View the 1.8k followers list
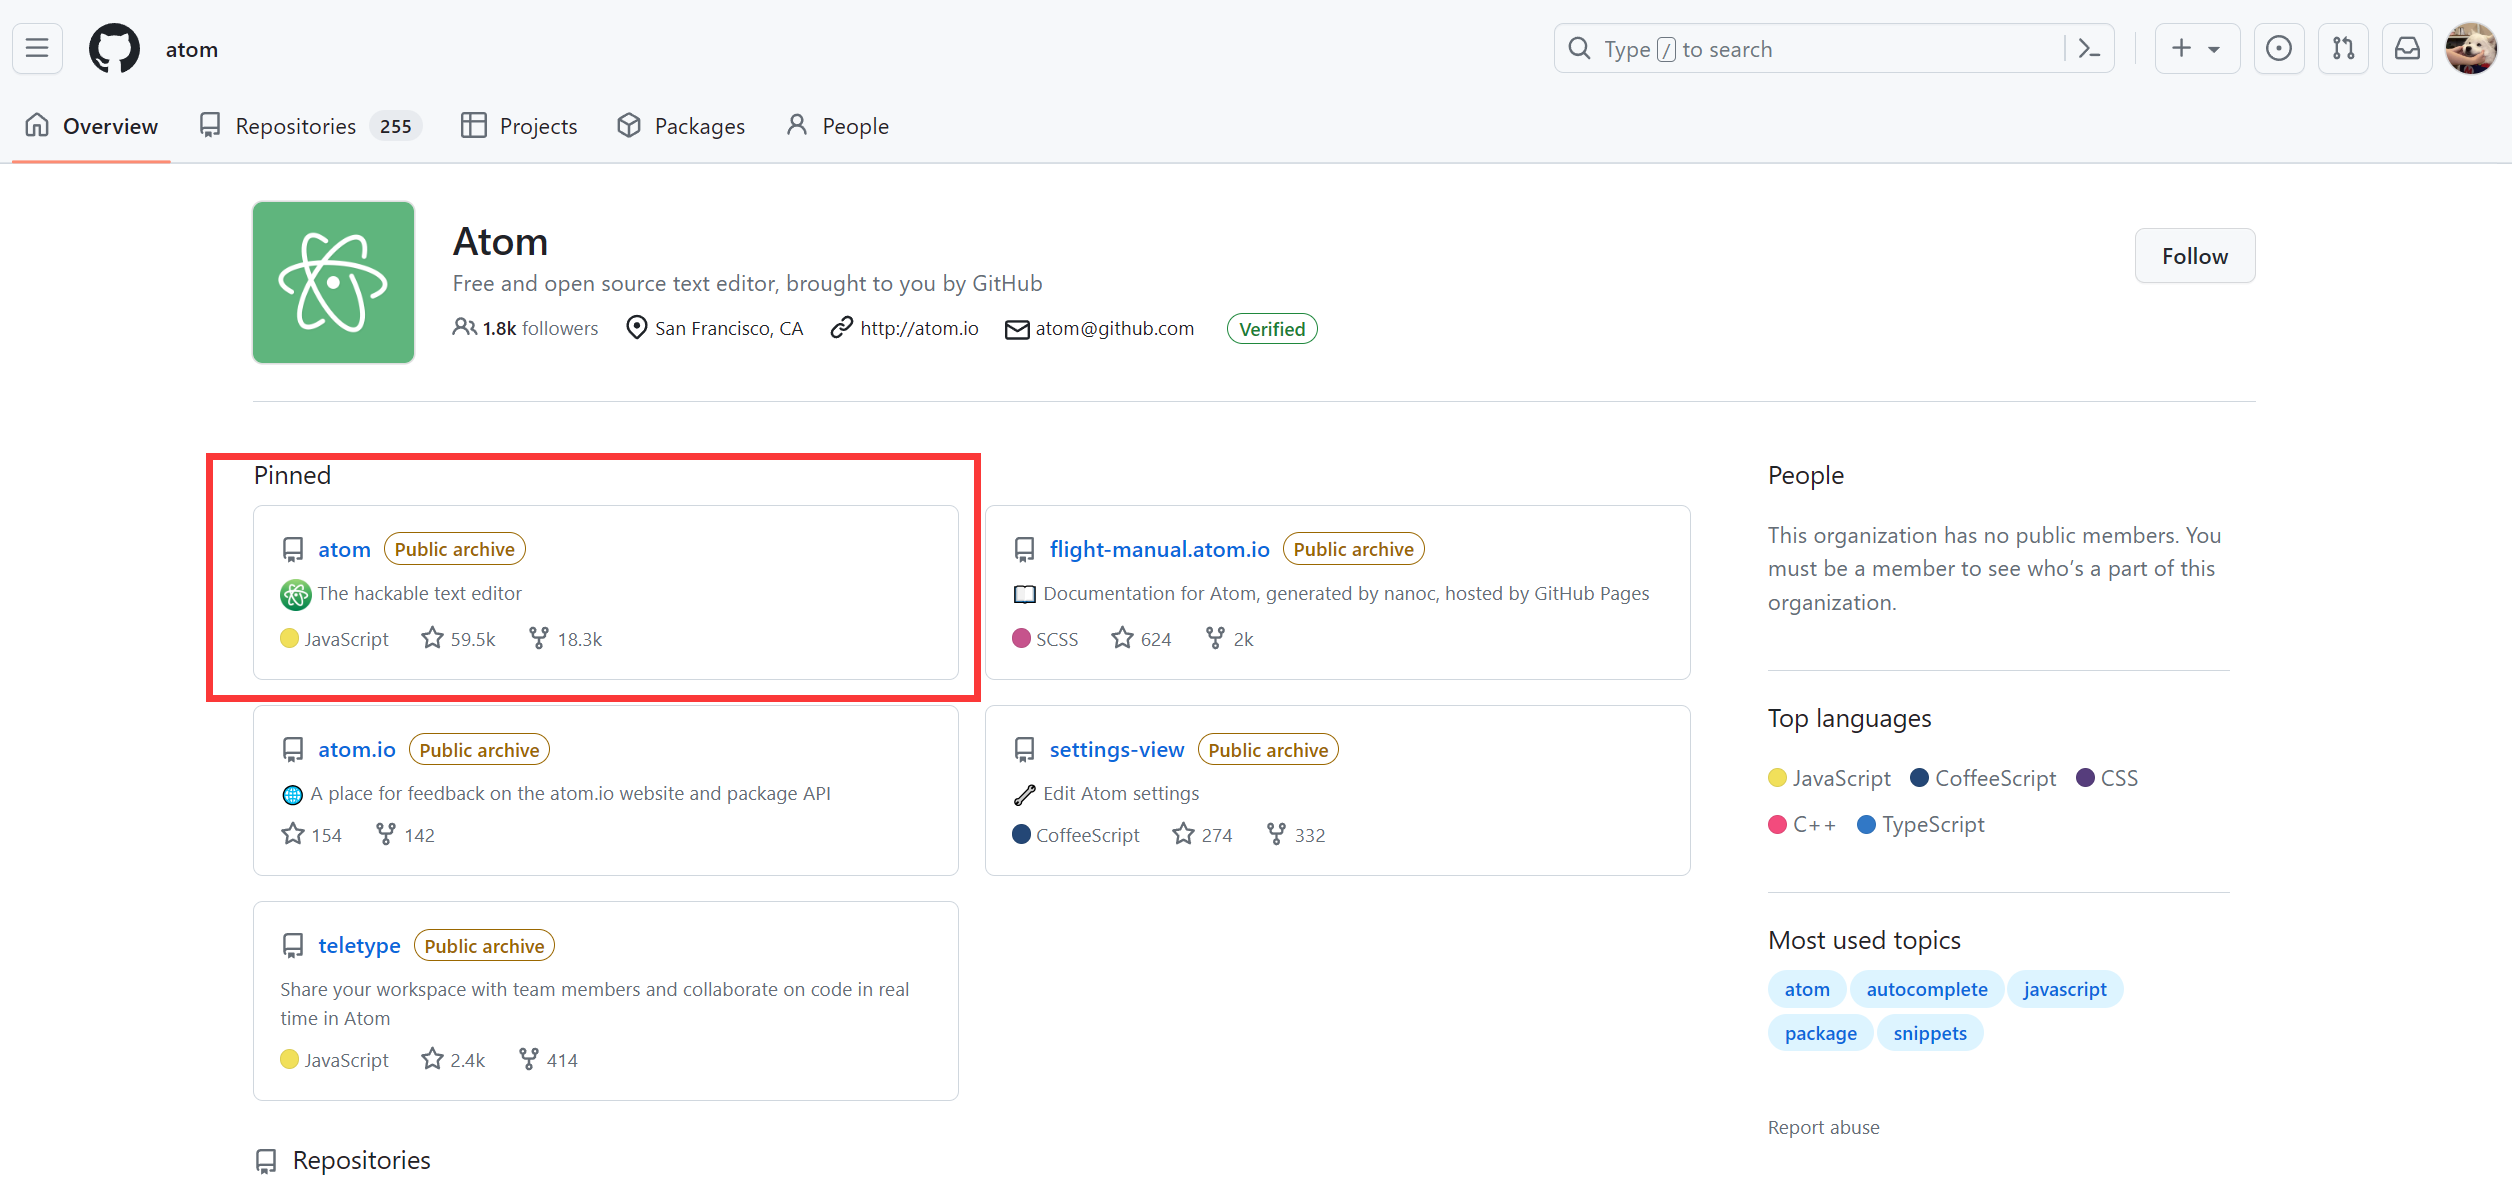 (x=526, y=328)
